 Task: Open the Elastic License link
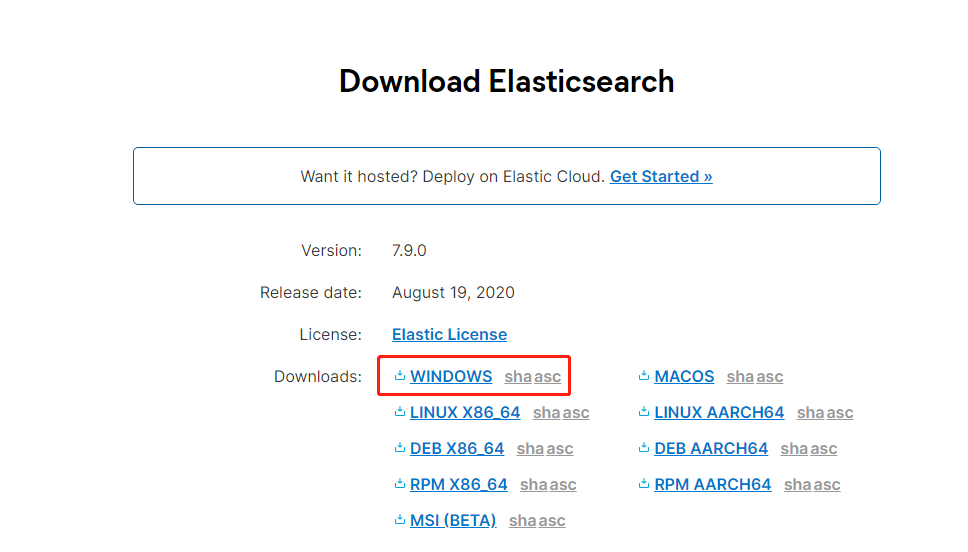[x=449, y=335]
